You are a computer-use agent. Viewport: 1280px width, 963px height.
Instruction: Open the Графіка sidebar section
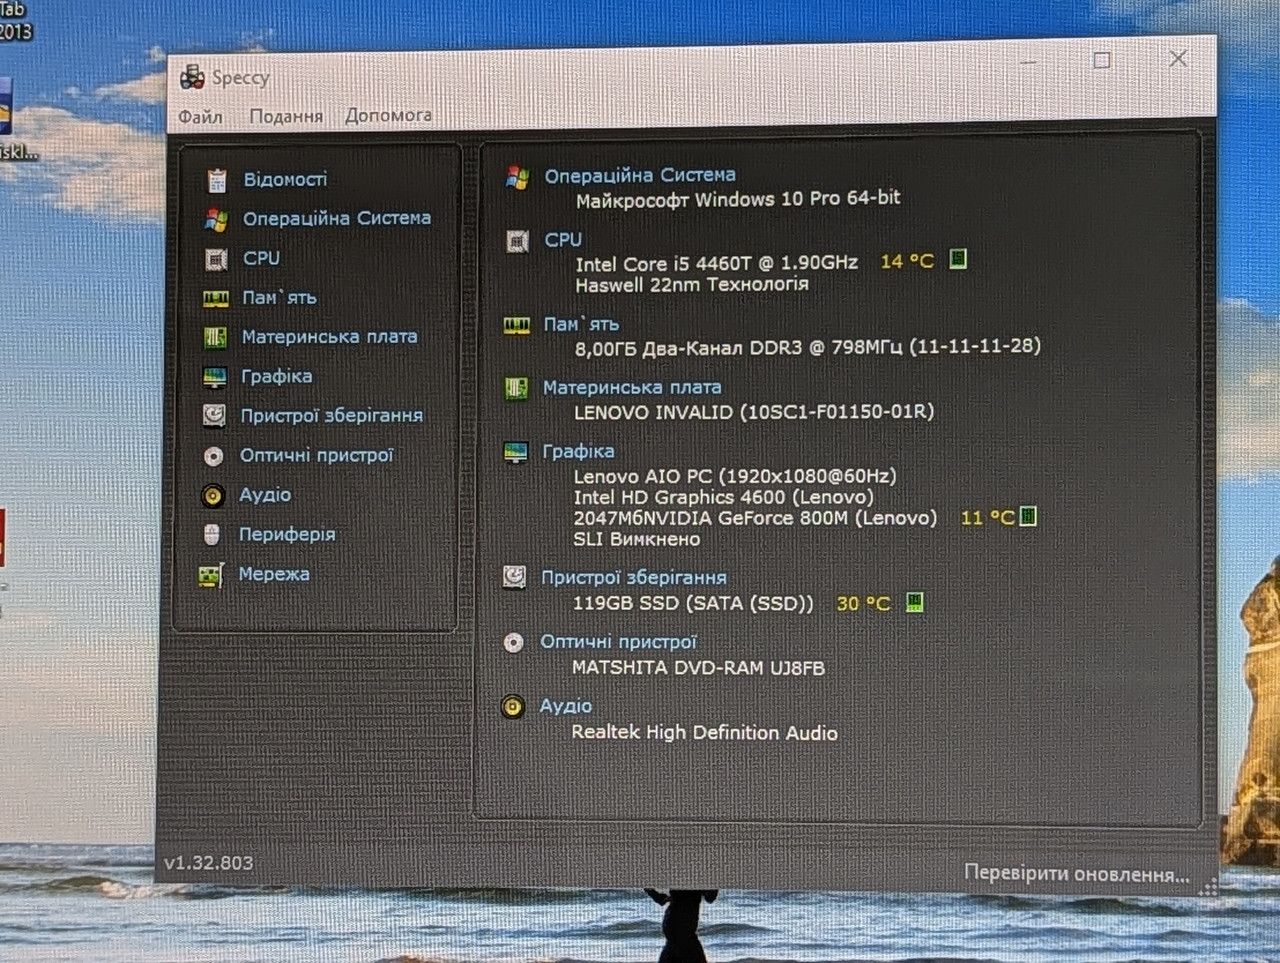[x=276, y=376]
